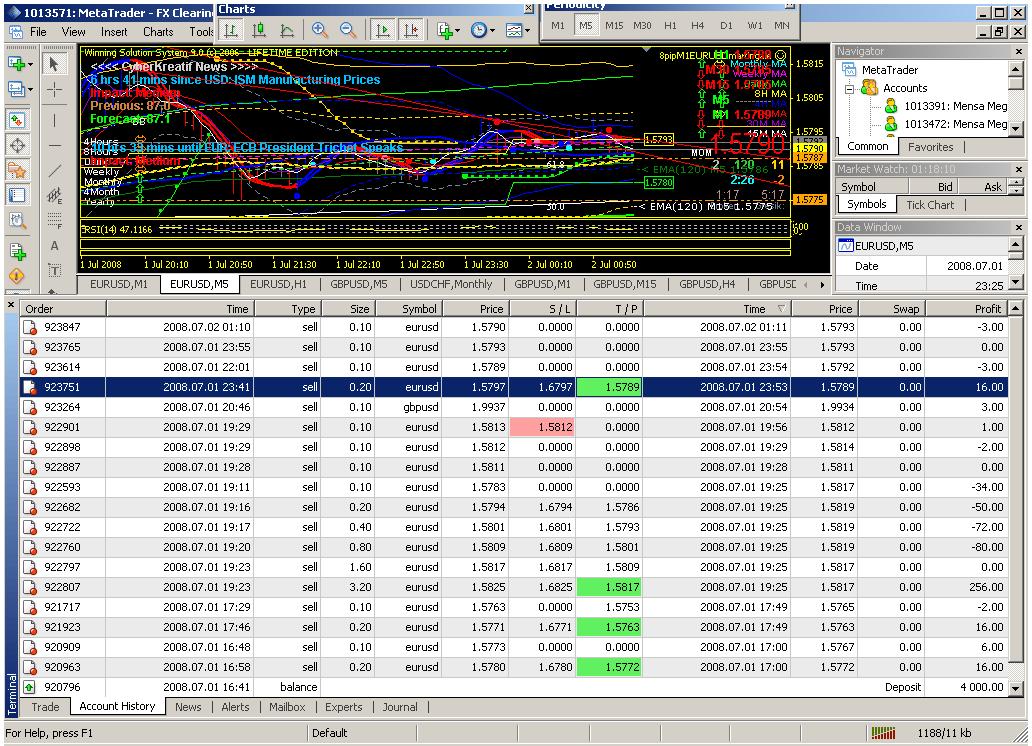Show the Market Watch window icon
The width and height of the screenshot is (1032, 746).
[x=16, y=120]
